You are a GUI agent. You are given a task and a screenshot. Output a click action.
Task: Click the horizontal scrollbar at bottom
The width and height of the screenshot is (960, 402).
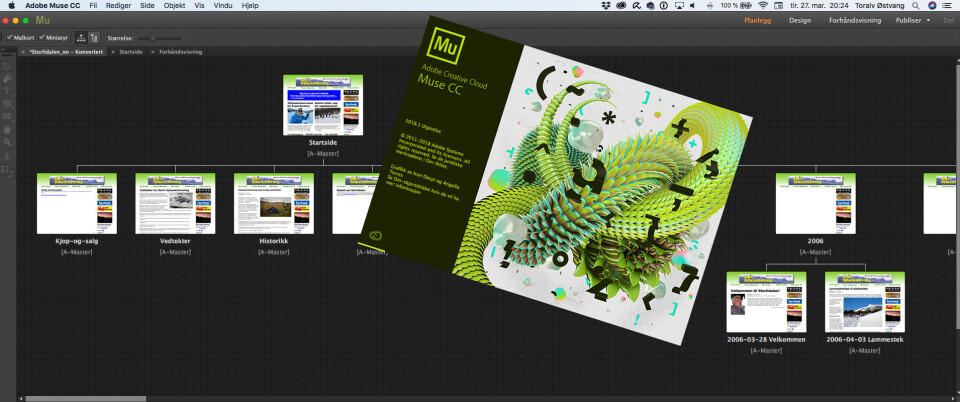pos(85,398)
